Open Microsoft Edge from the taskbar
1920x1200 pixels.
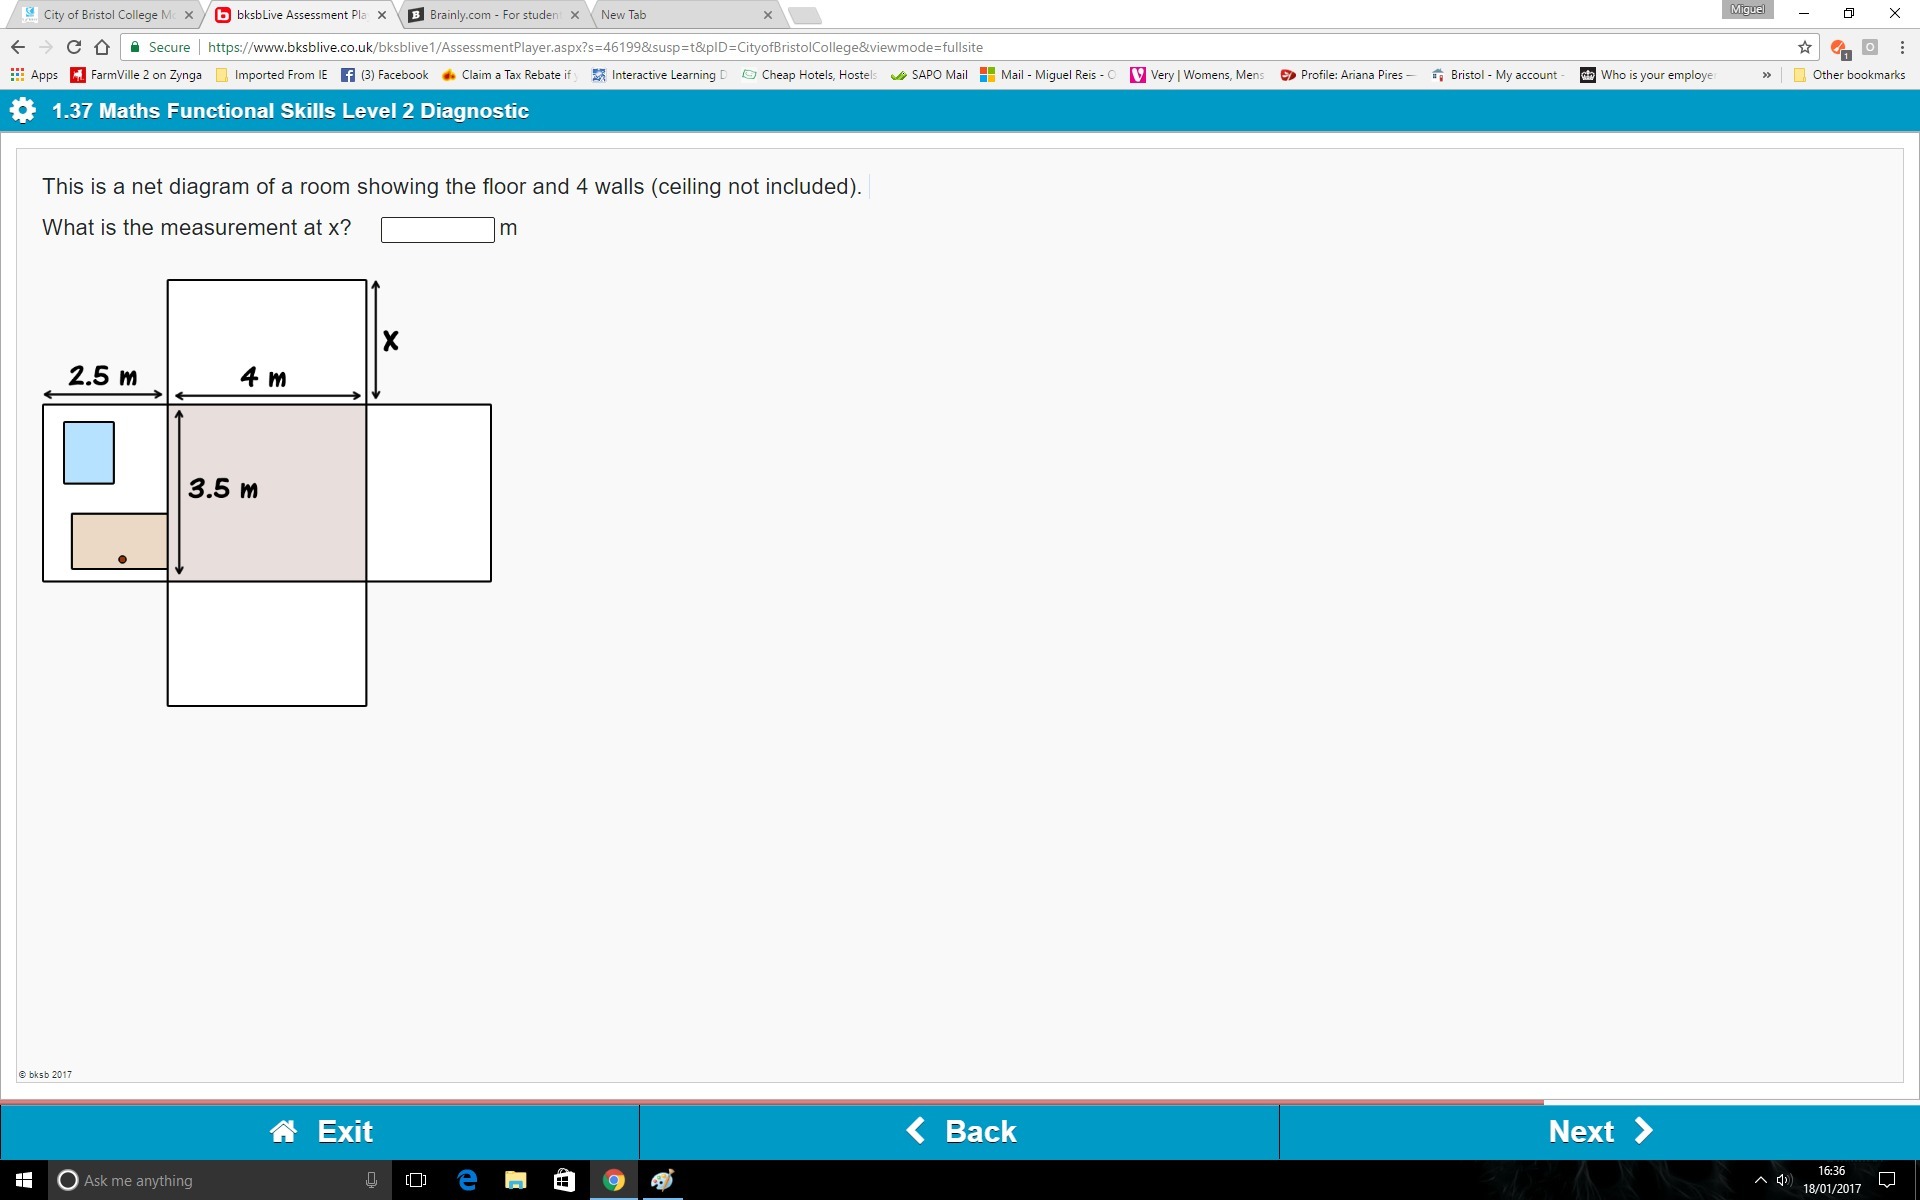point(467,1180)
